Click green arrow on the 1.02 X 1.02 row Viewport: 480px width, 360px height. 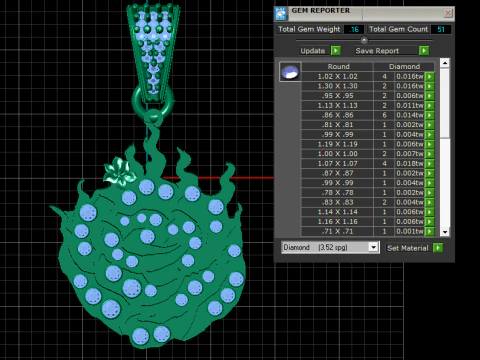pos(430,76)
